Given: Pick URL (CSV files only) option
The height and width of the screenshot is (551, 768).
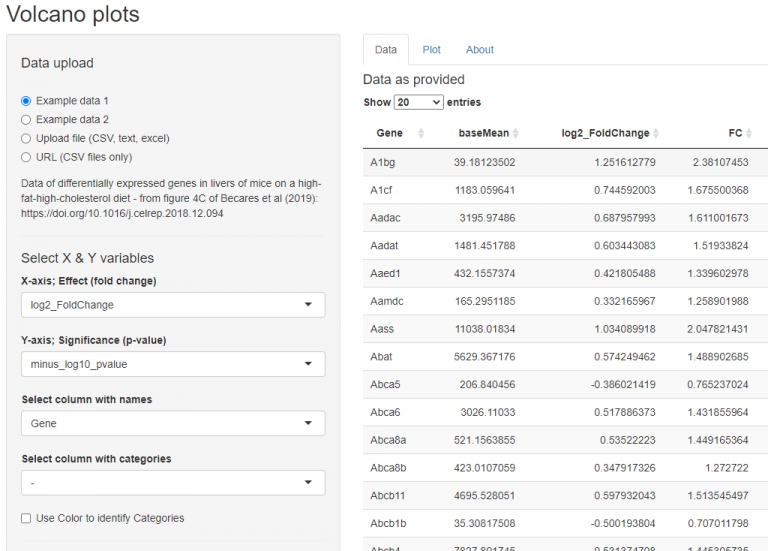Looking at the screenshot, I should [x=27, y=157].
